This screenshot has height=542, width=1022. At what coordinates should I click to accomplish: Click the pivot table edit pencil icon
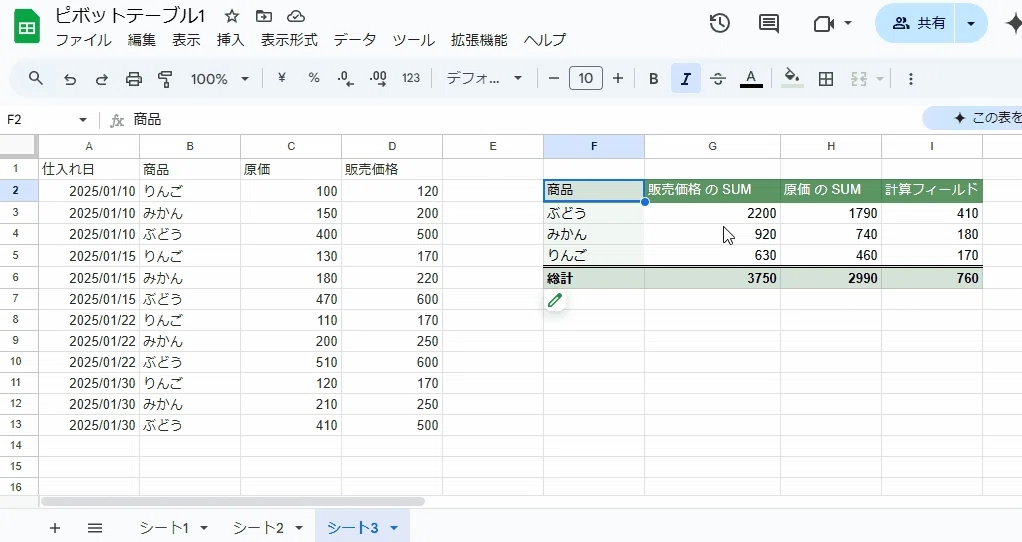click(x=555, y=300)
